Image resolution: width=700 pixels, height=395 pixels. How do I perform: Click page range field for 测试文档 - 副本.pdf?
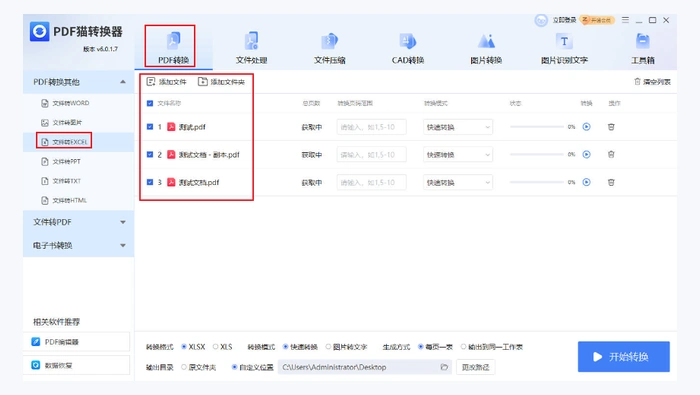(x=371, y=155)
